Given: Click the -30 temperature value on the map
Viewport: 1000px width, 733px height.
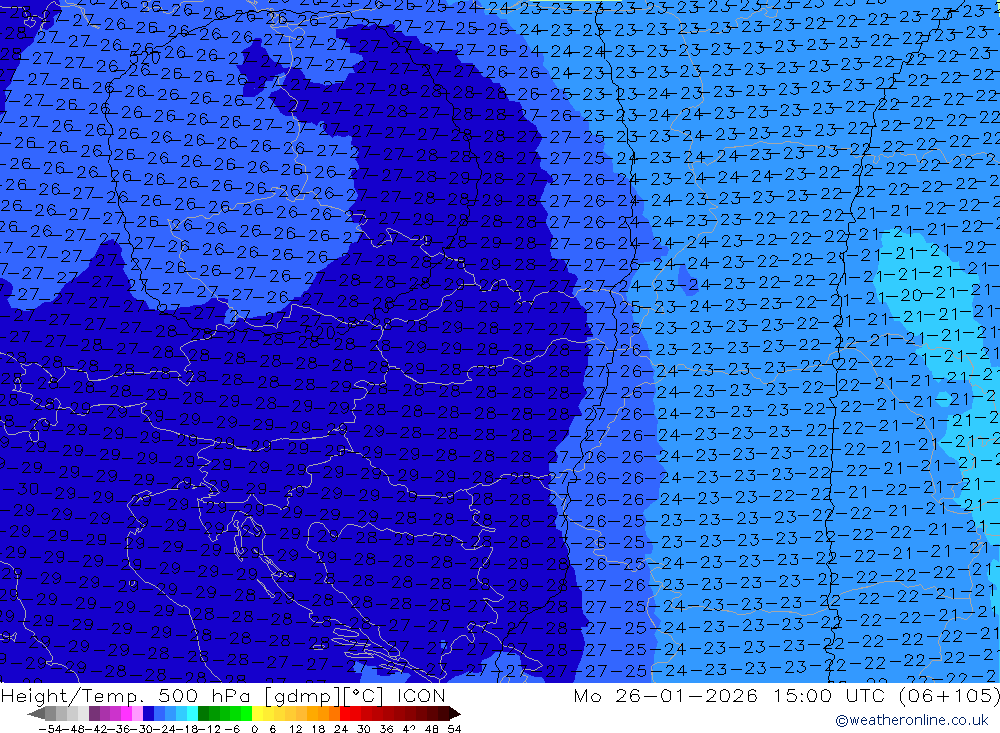Looking at the screenshot, I should click(19, 489).
